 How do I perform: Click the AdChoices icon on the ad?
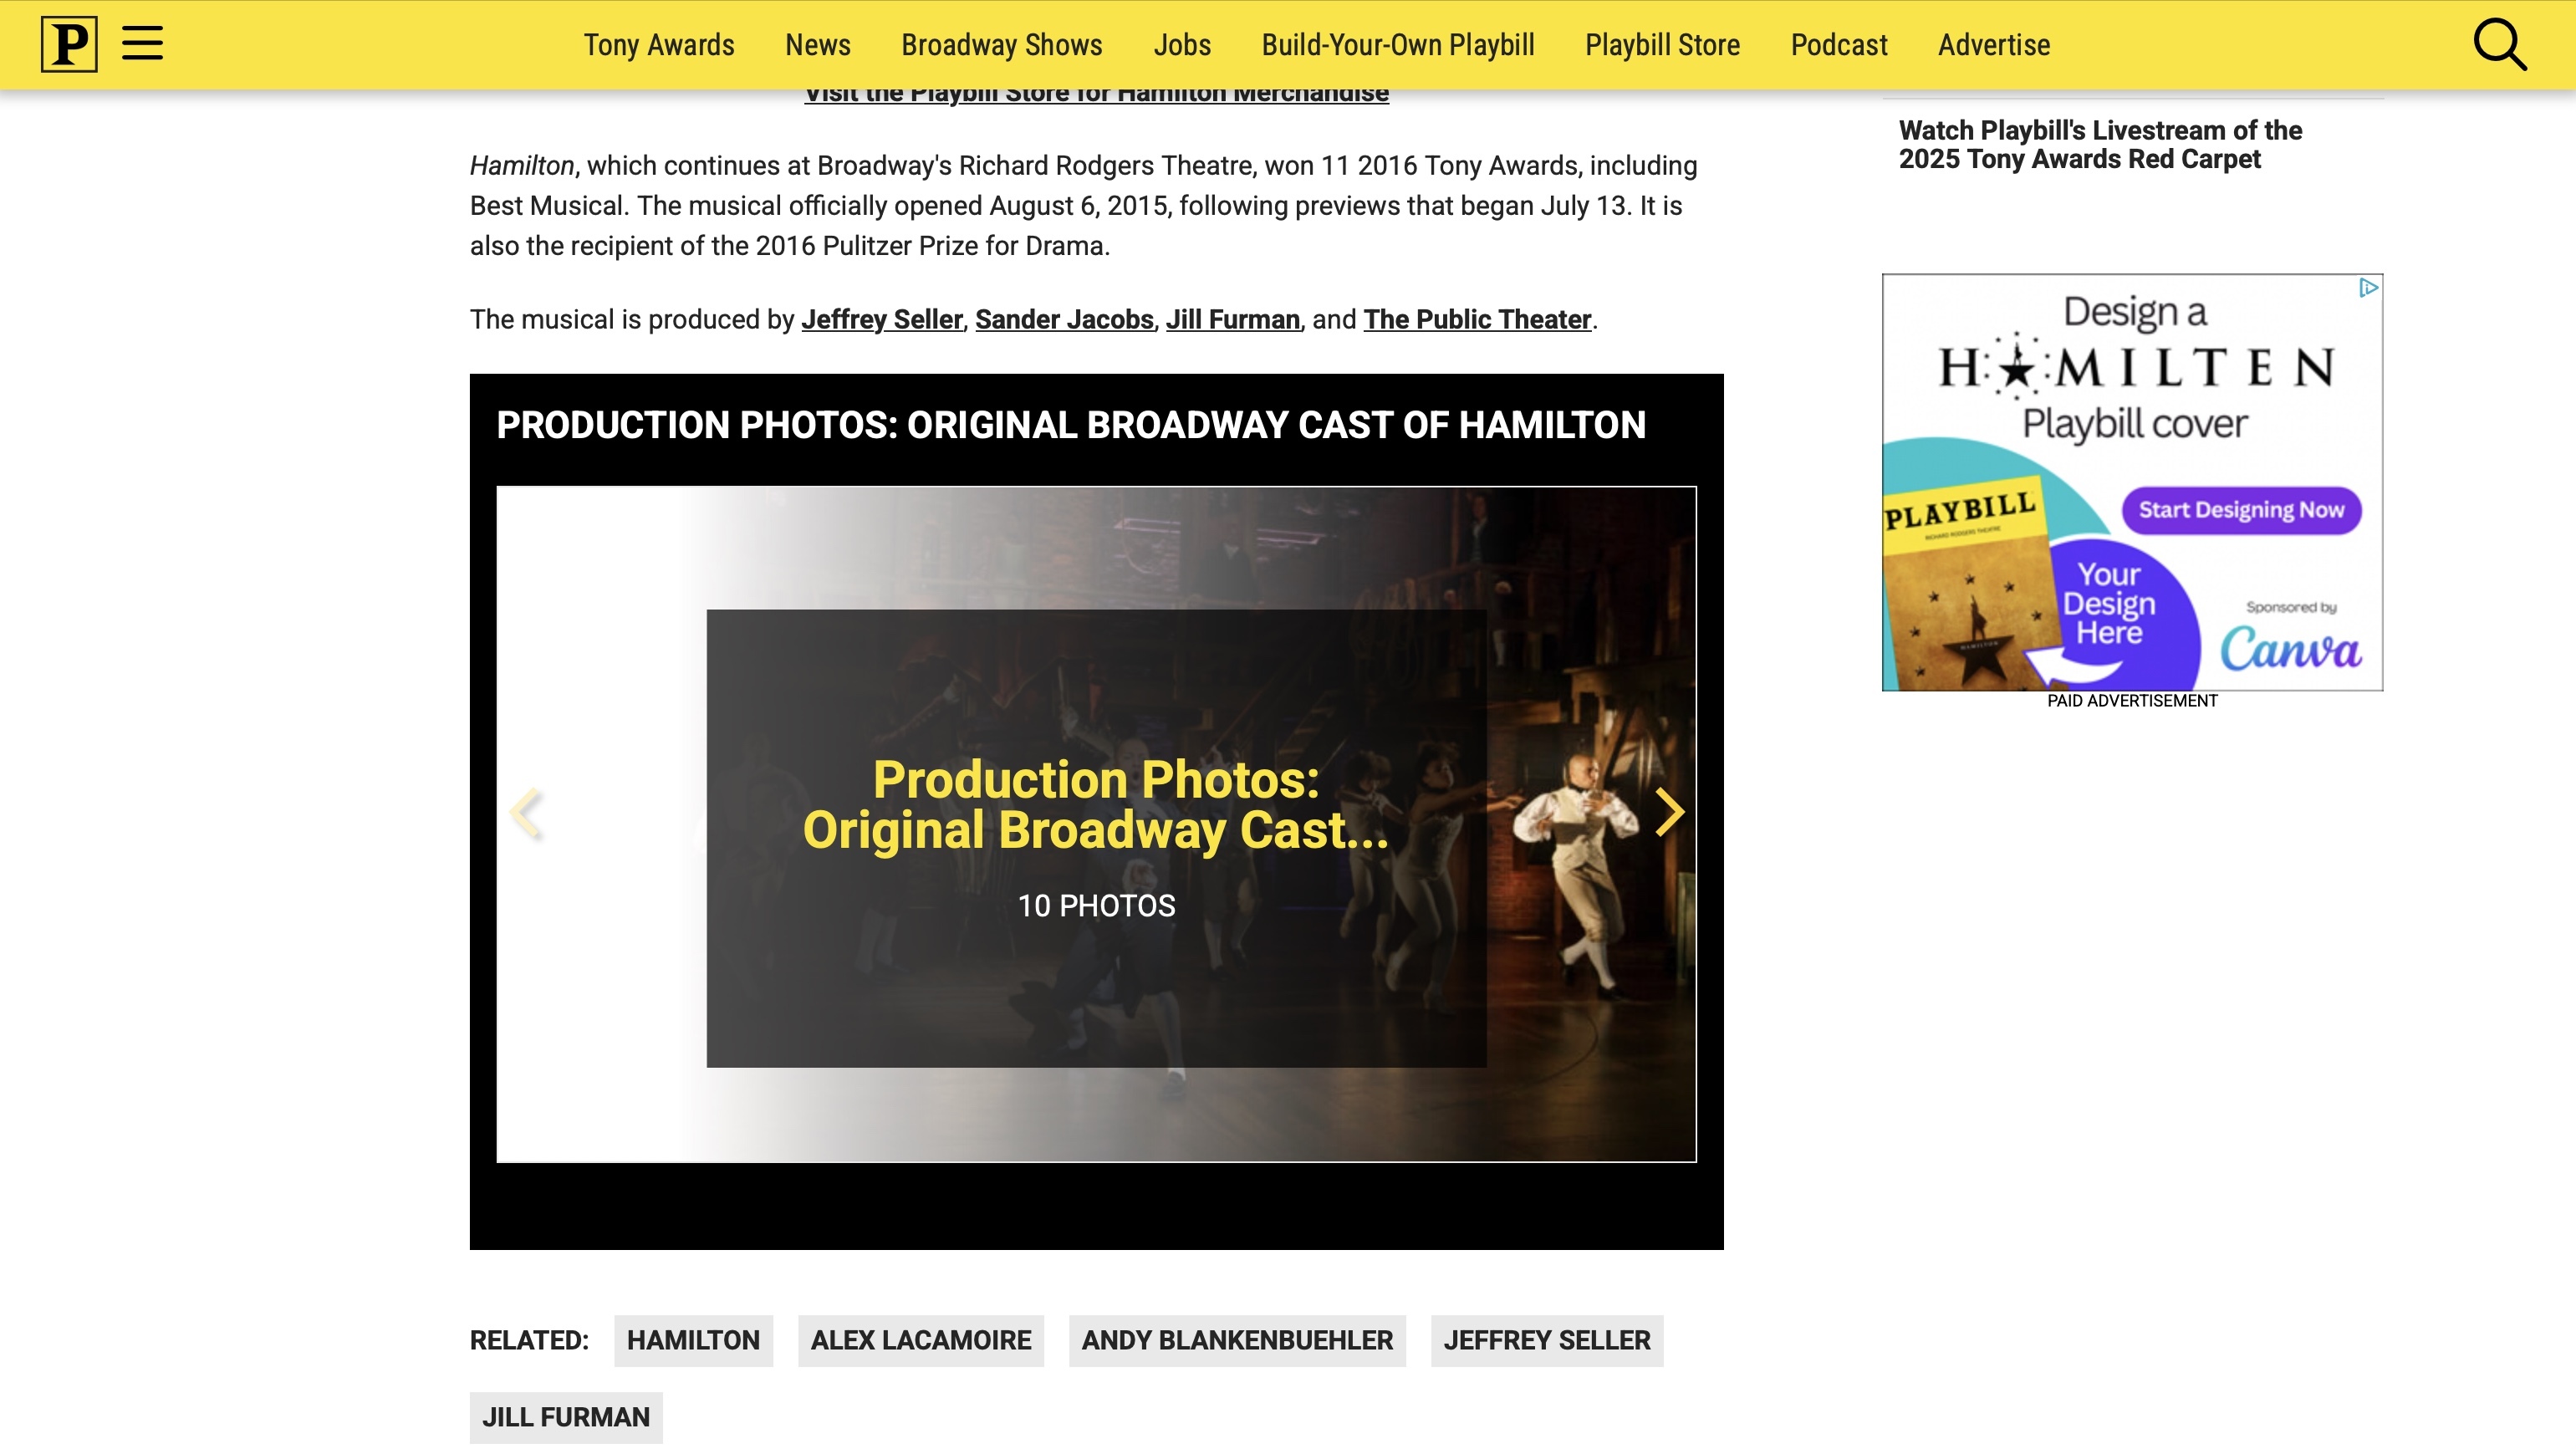coord(2368,288)
